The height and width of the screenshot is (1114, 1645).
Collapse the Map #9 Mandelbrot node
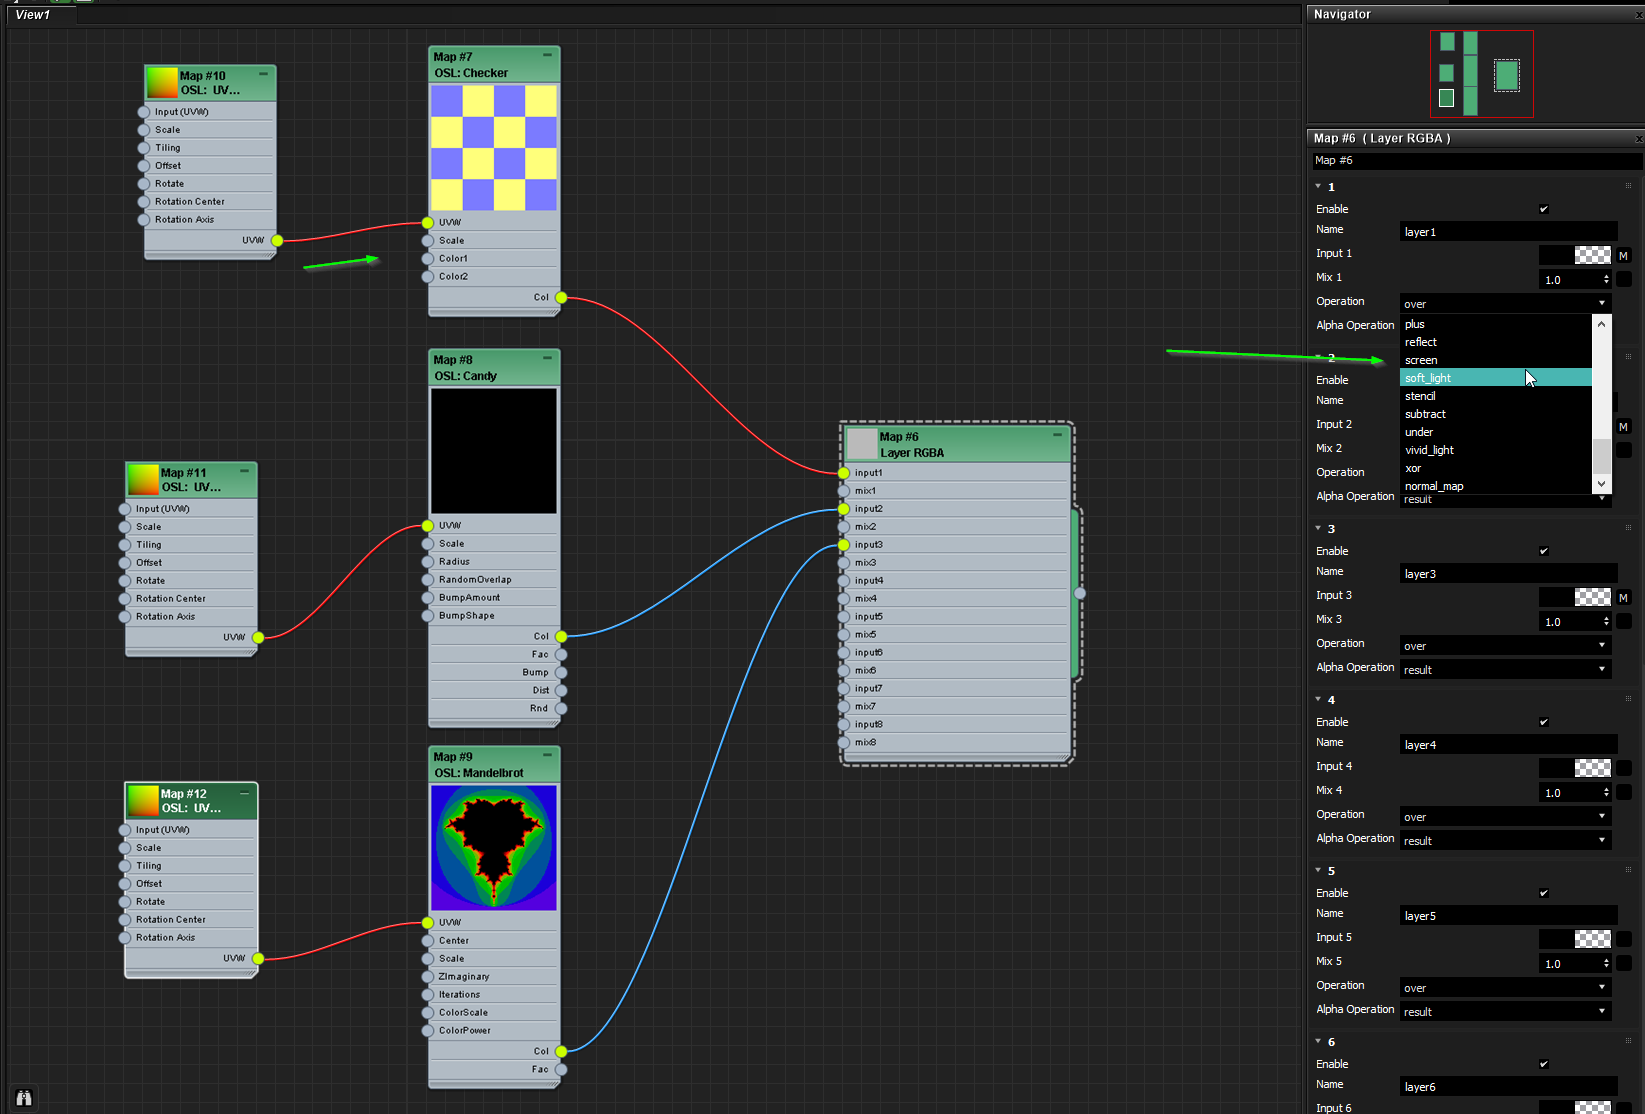pyautogui.click(x=547, y=755)
